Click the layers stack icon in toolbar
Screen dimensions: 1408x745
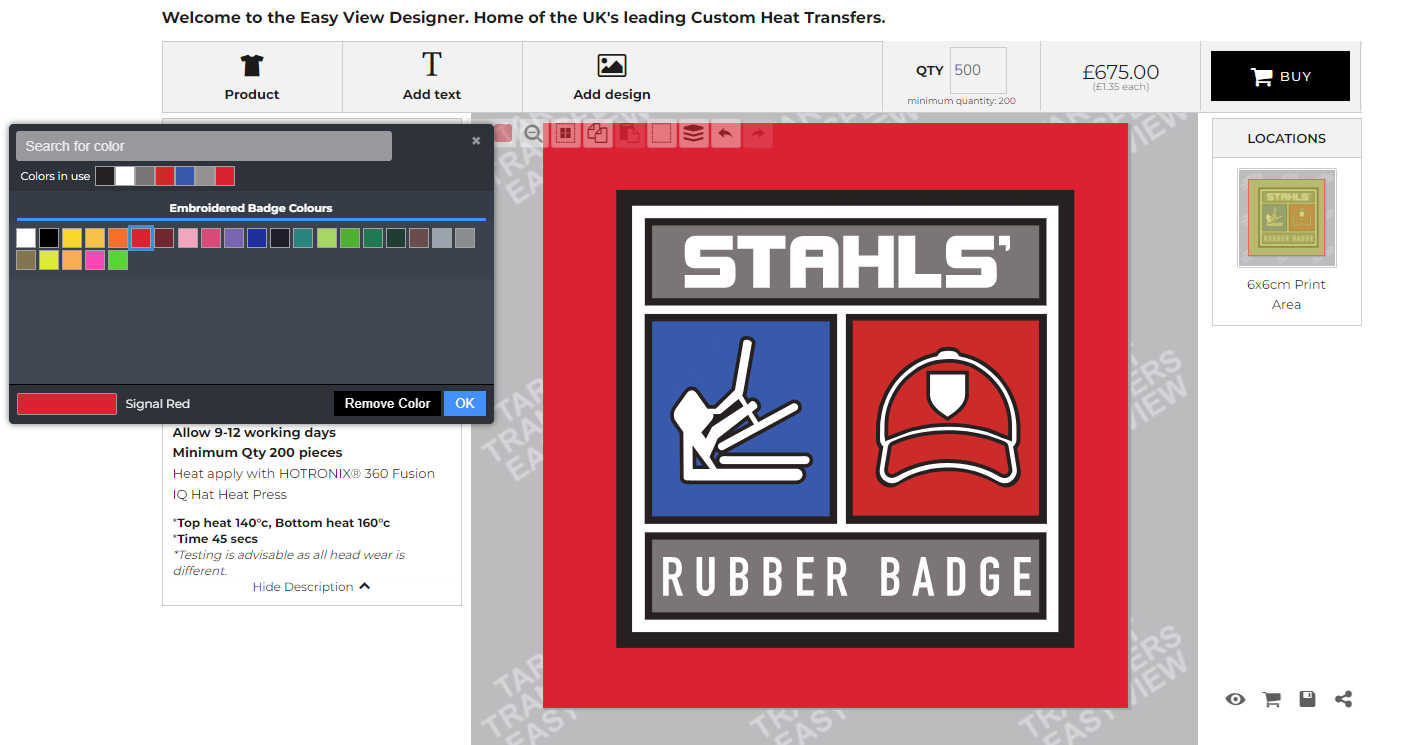(694, 133)
